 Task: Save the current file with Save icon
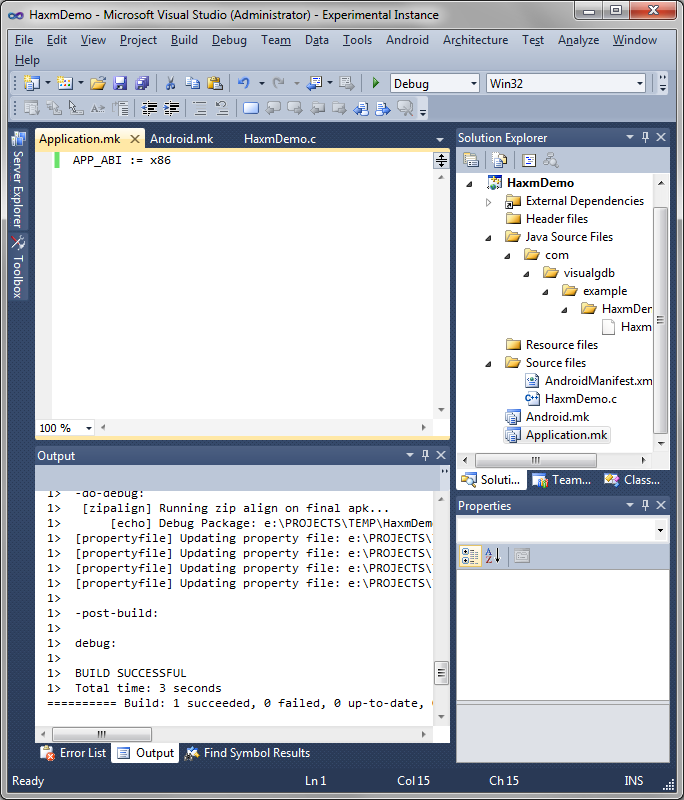click(120, 83)
